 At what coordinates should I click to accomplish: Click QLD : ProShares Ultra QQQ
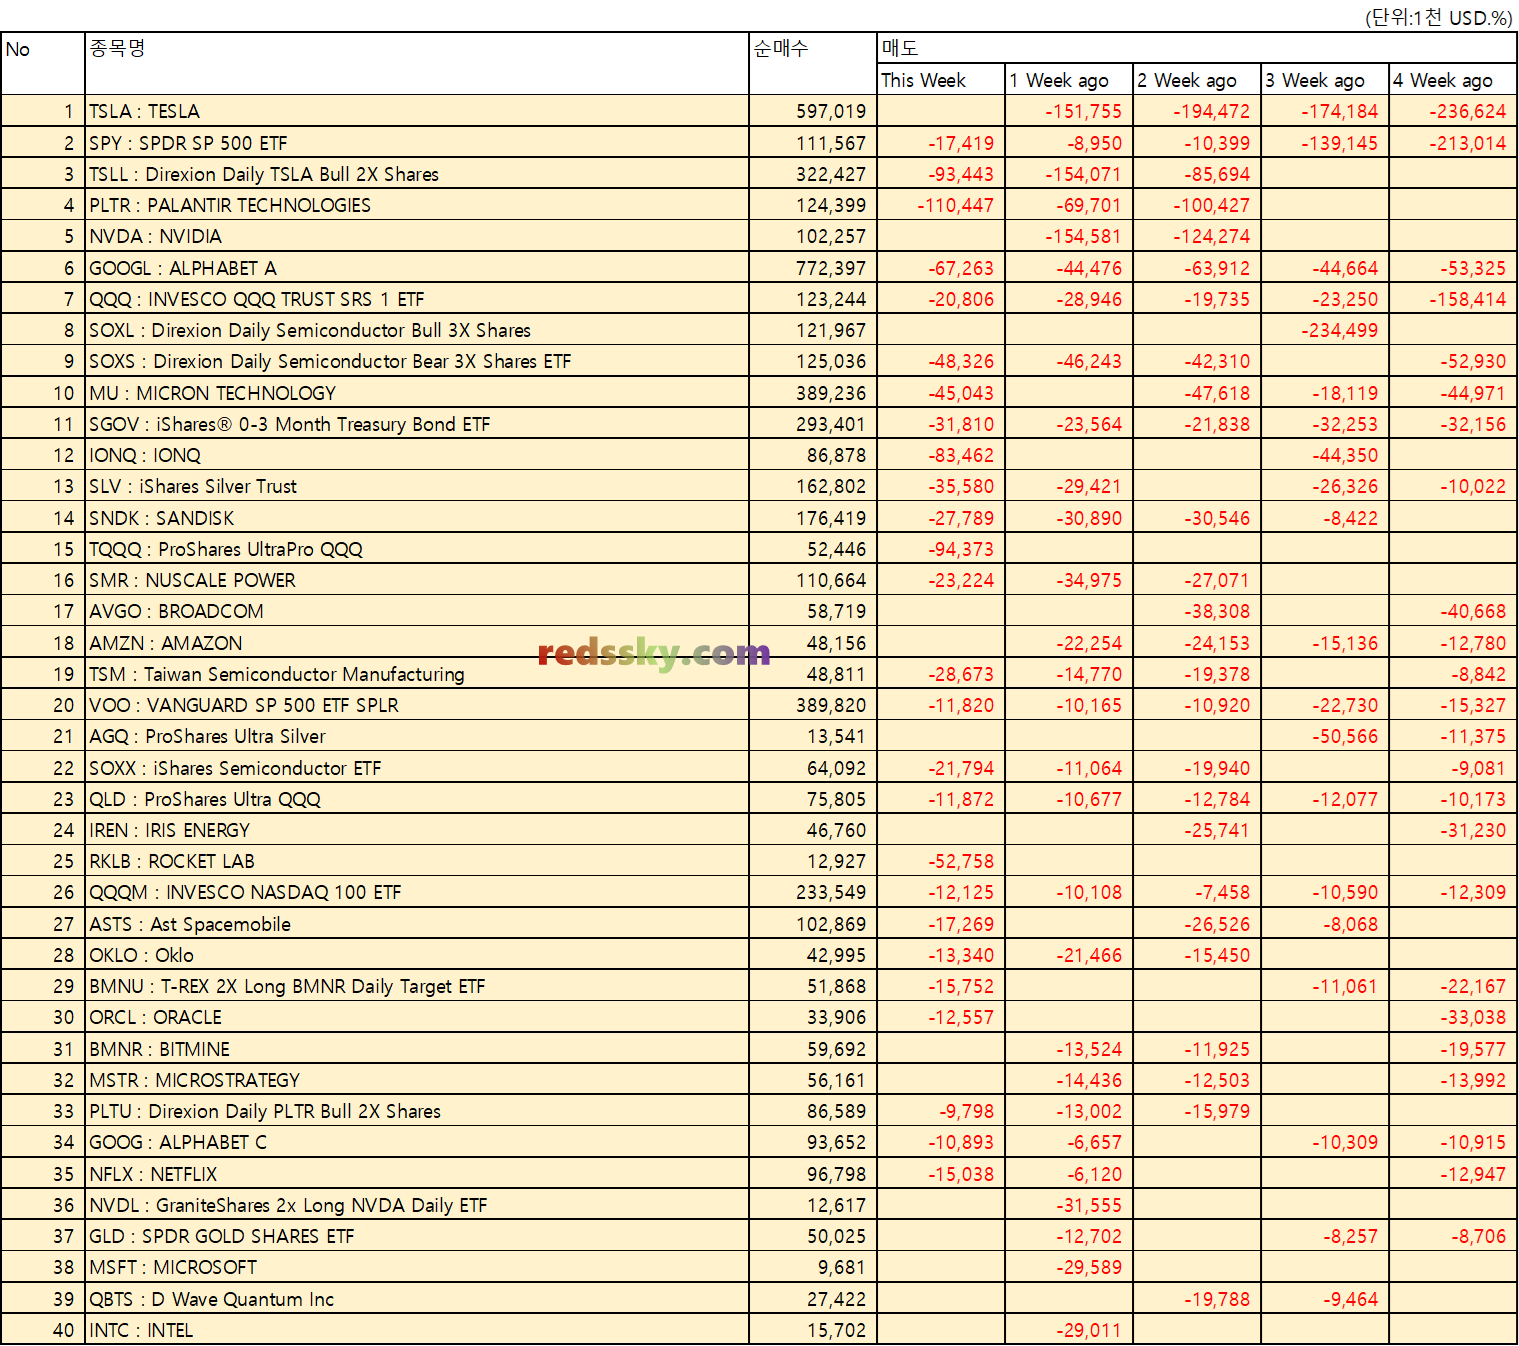[x=205, y=799]
